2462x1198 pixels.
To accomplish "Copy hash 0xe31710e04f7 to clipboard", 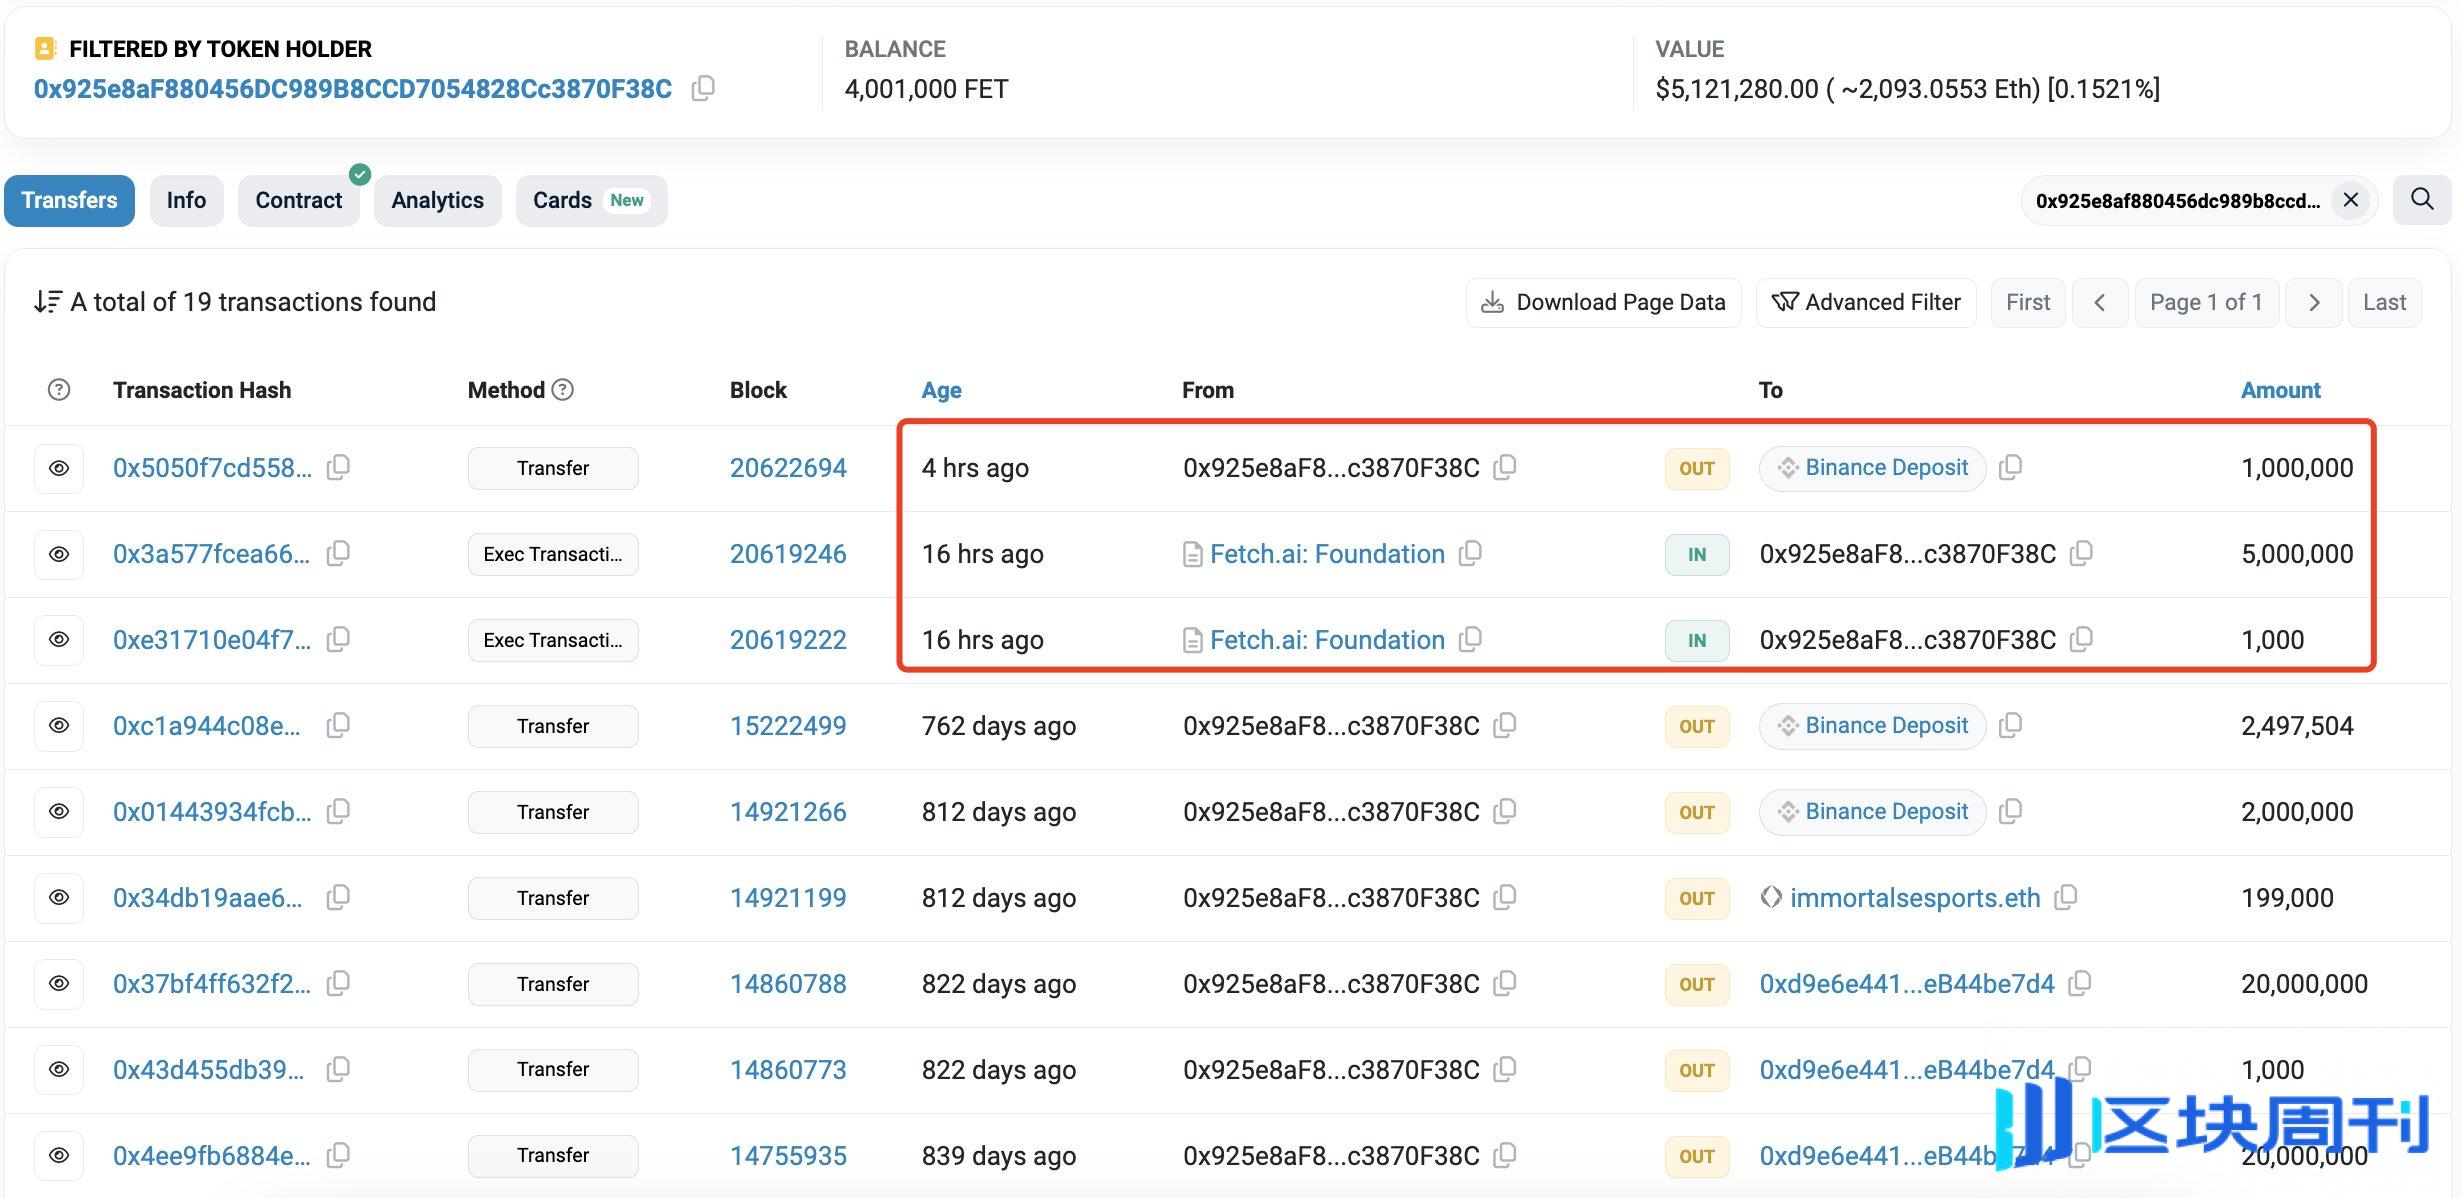I will coord(339,639).
